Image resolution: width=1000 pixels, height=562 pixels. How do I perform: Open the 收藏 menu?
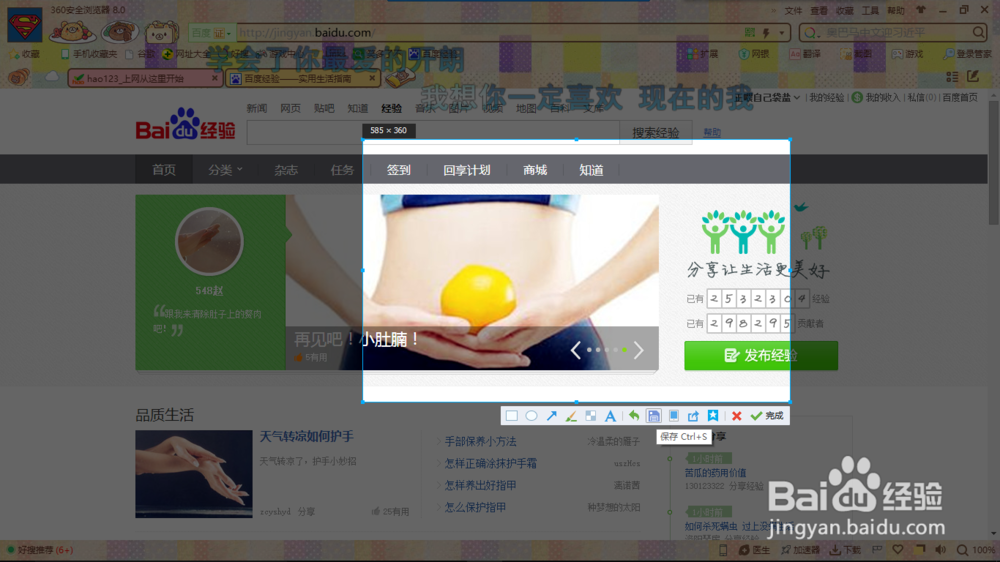[844, 11]
